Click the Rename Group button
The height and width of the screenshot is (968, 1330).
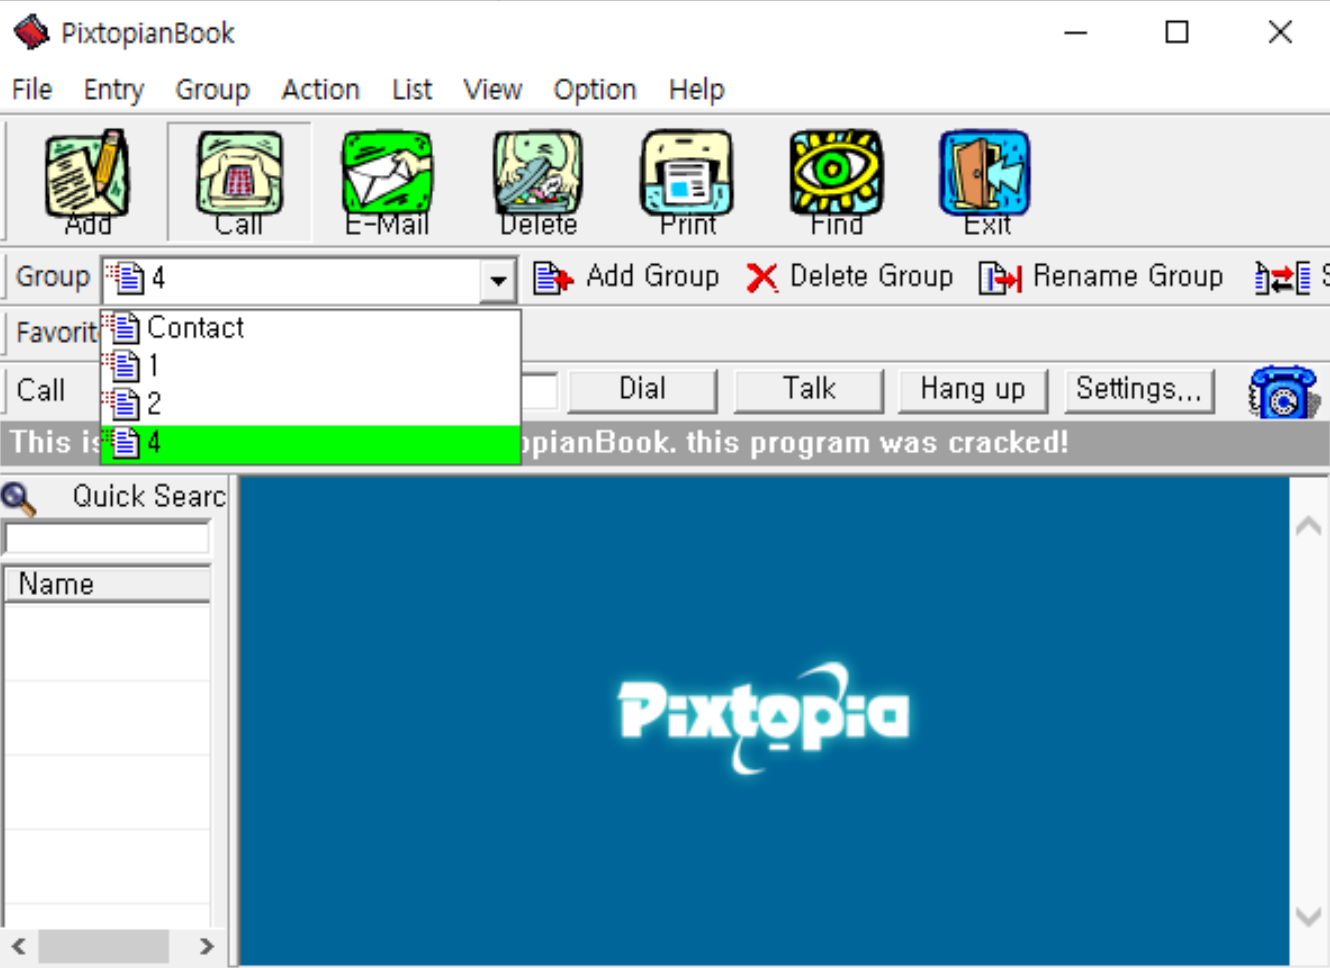[x=1101, y=277]
